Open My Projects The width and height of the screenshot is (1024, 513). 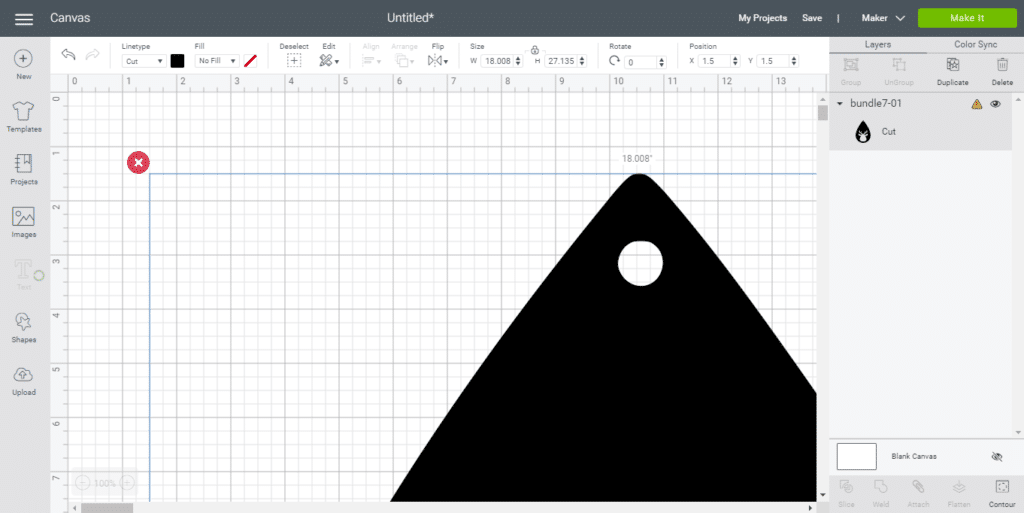pos(762,18)
